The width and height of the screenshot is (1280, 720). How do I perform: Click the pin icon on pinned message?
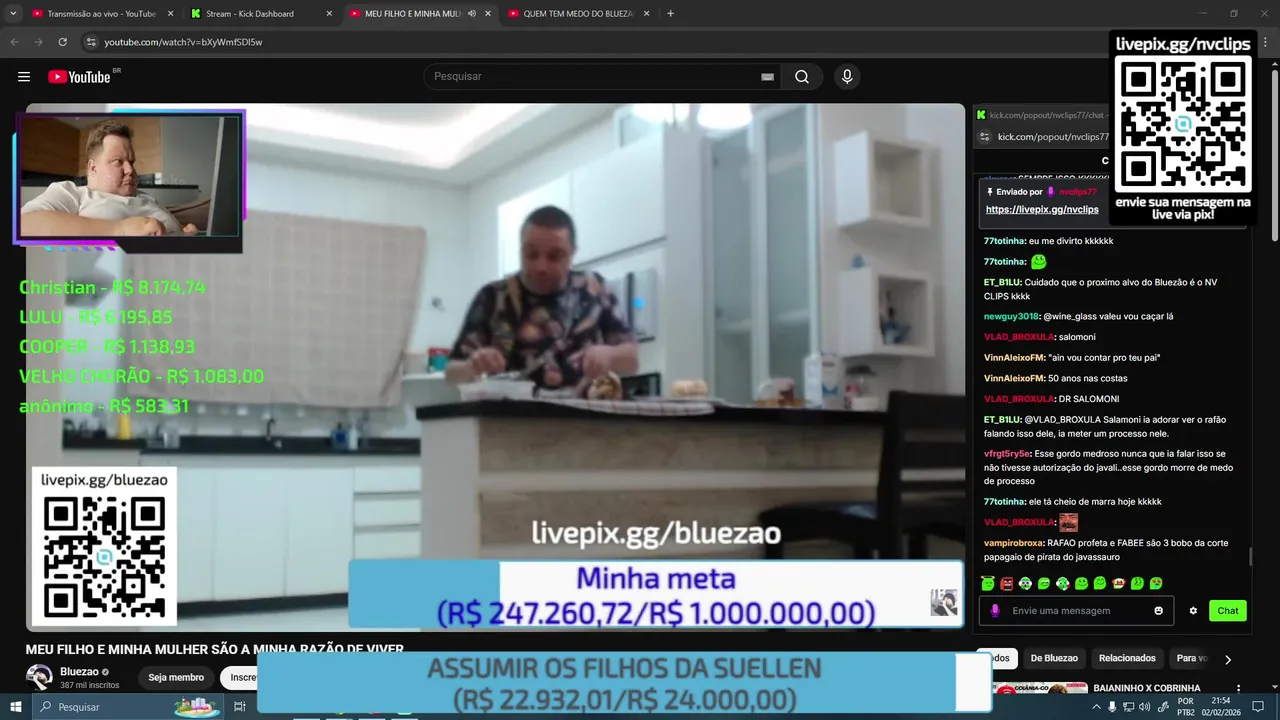pos(990,192)
